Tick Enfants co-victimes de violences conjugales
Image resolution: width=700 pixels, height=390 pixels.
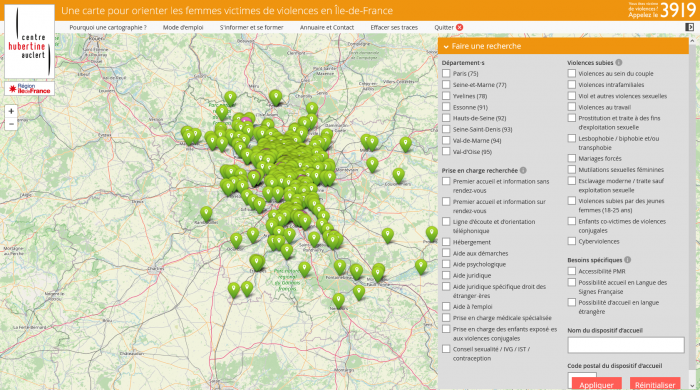point(572,221)
